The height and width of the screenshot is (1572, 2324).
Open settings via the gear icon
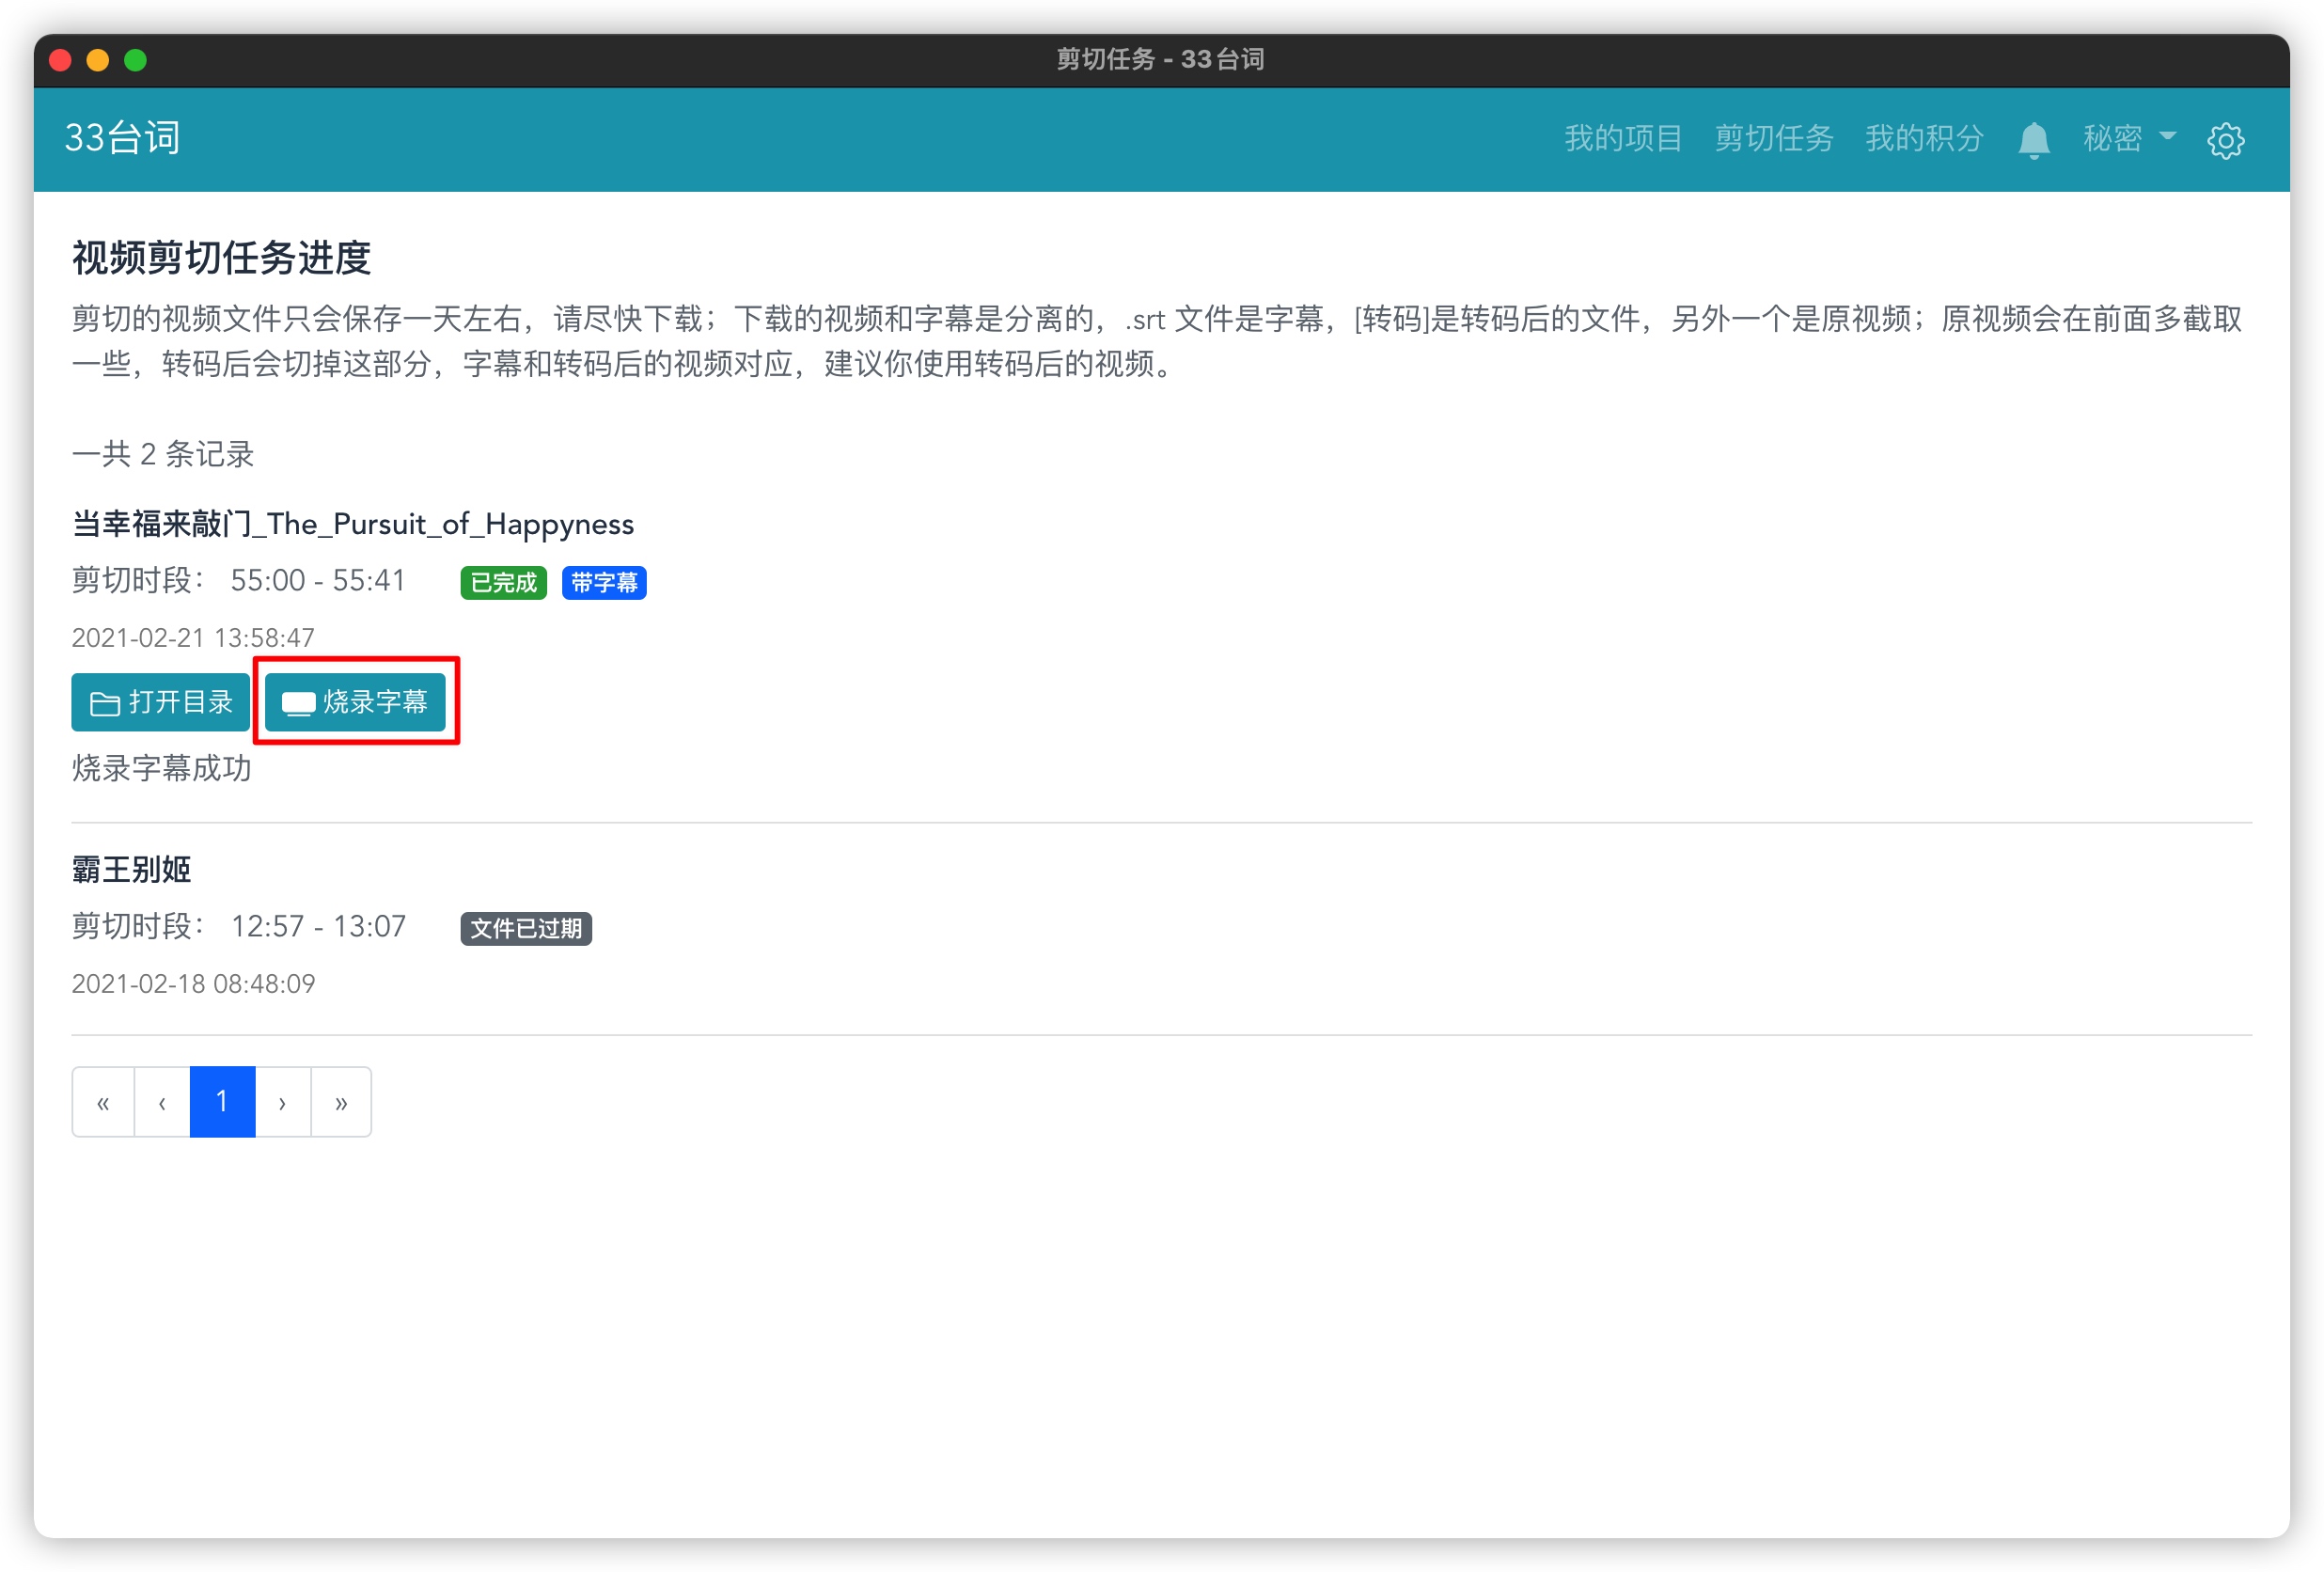pyautogui.click(x=2225, y=139)
